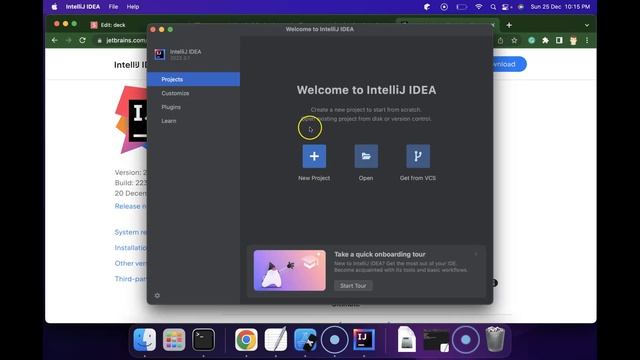Select the 'Edit: deck' Chrome tab
Screen dimensions: 640x360
click(x=113, y=25)
